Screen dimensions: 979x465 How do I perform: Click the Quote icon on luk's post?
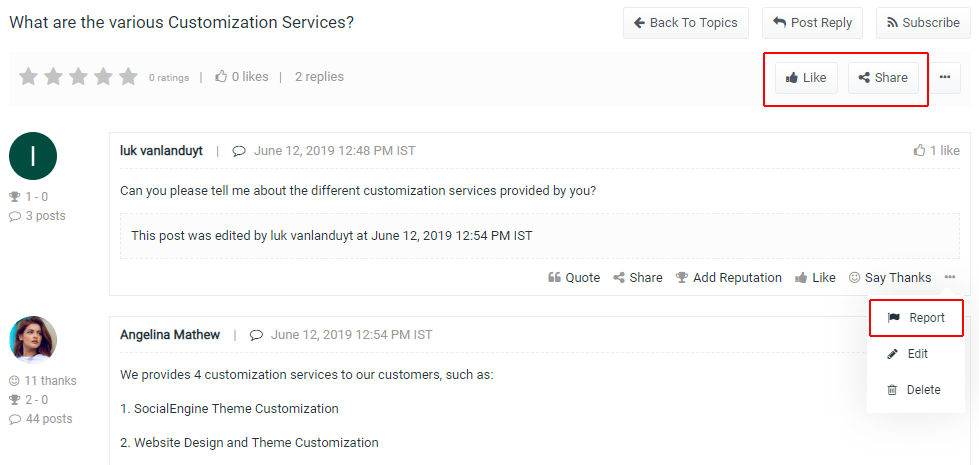554,278
